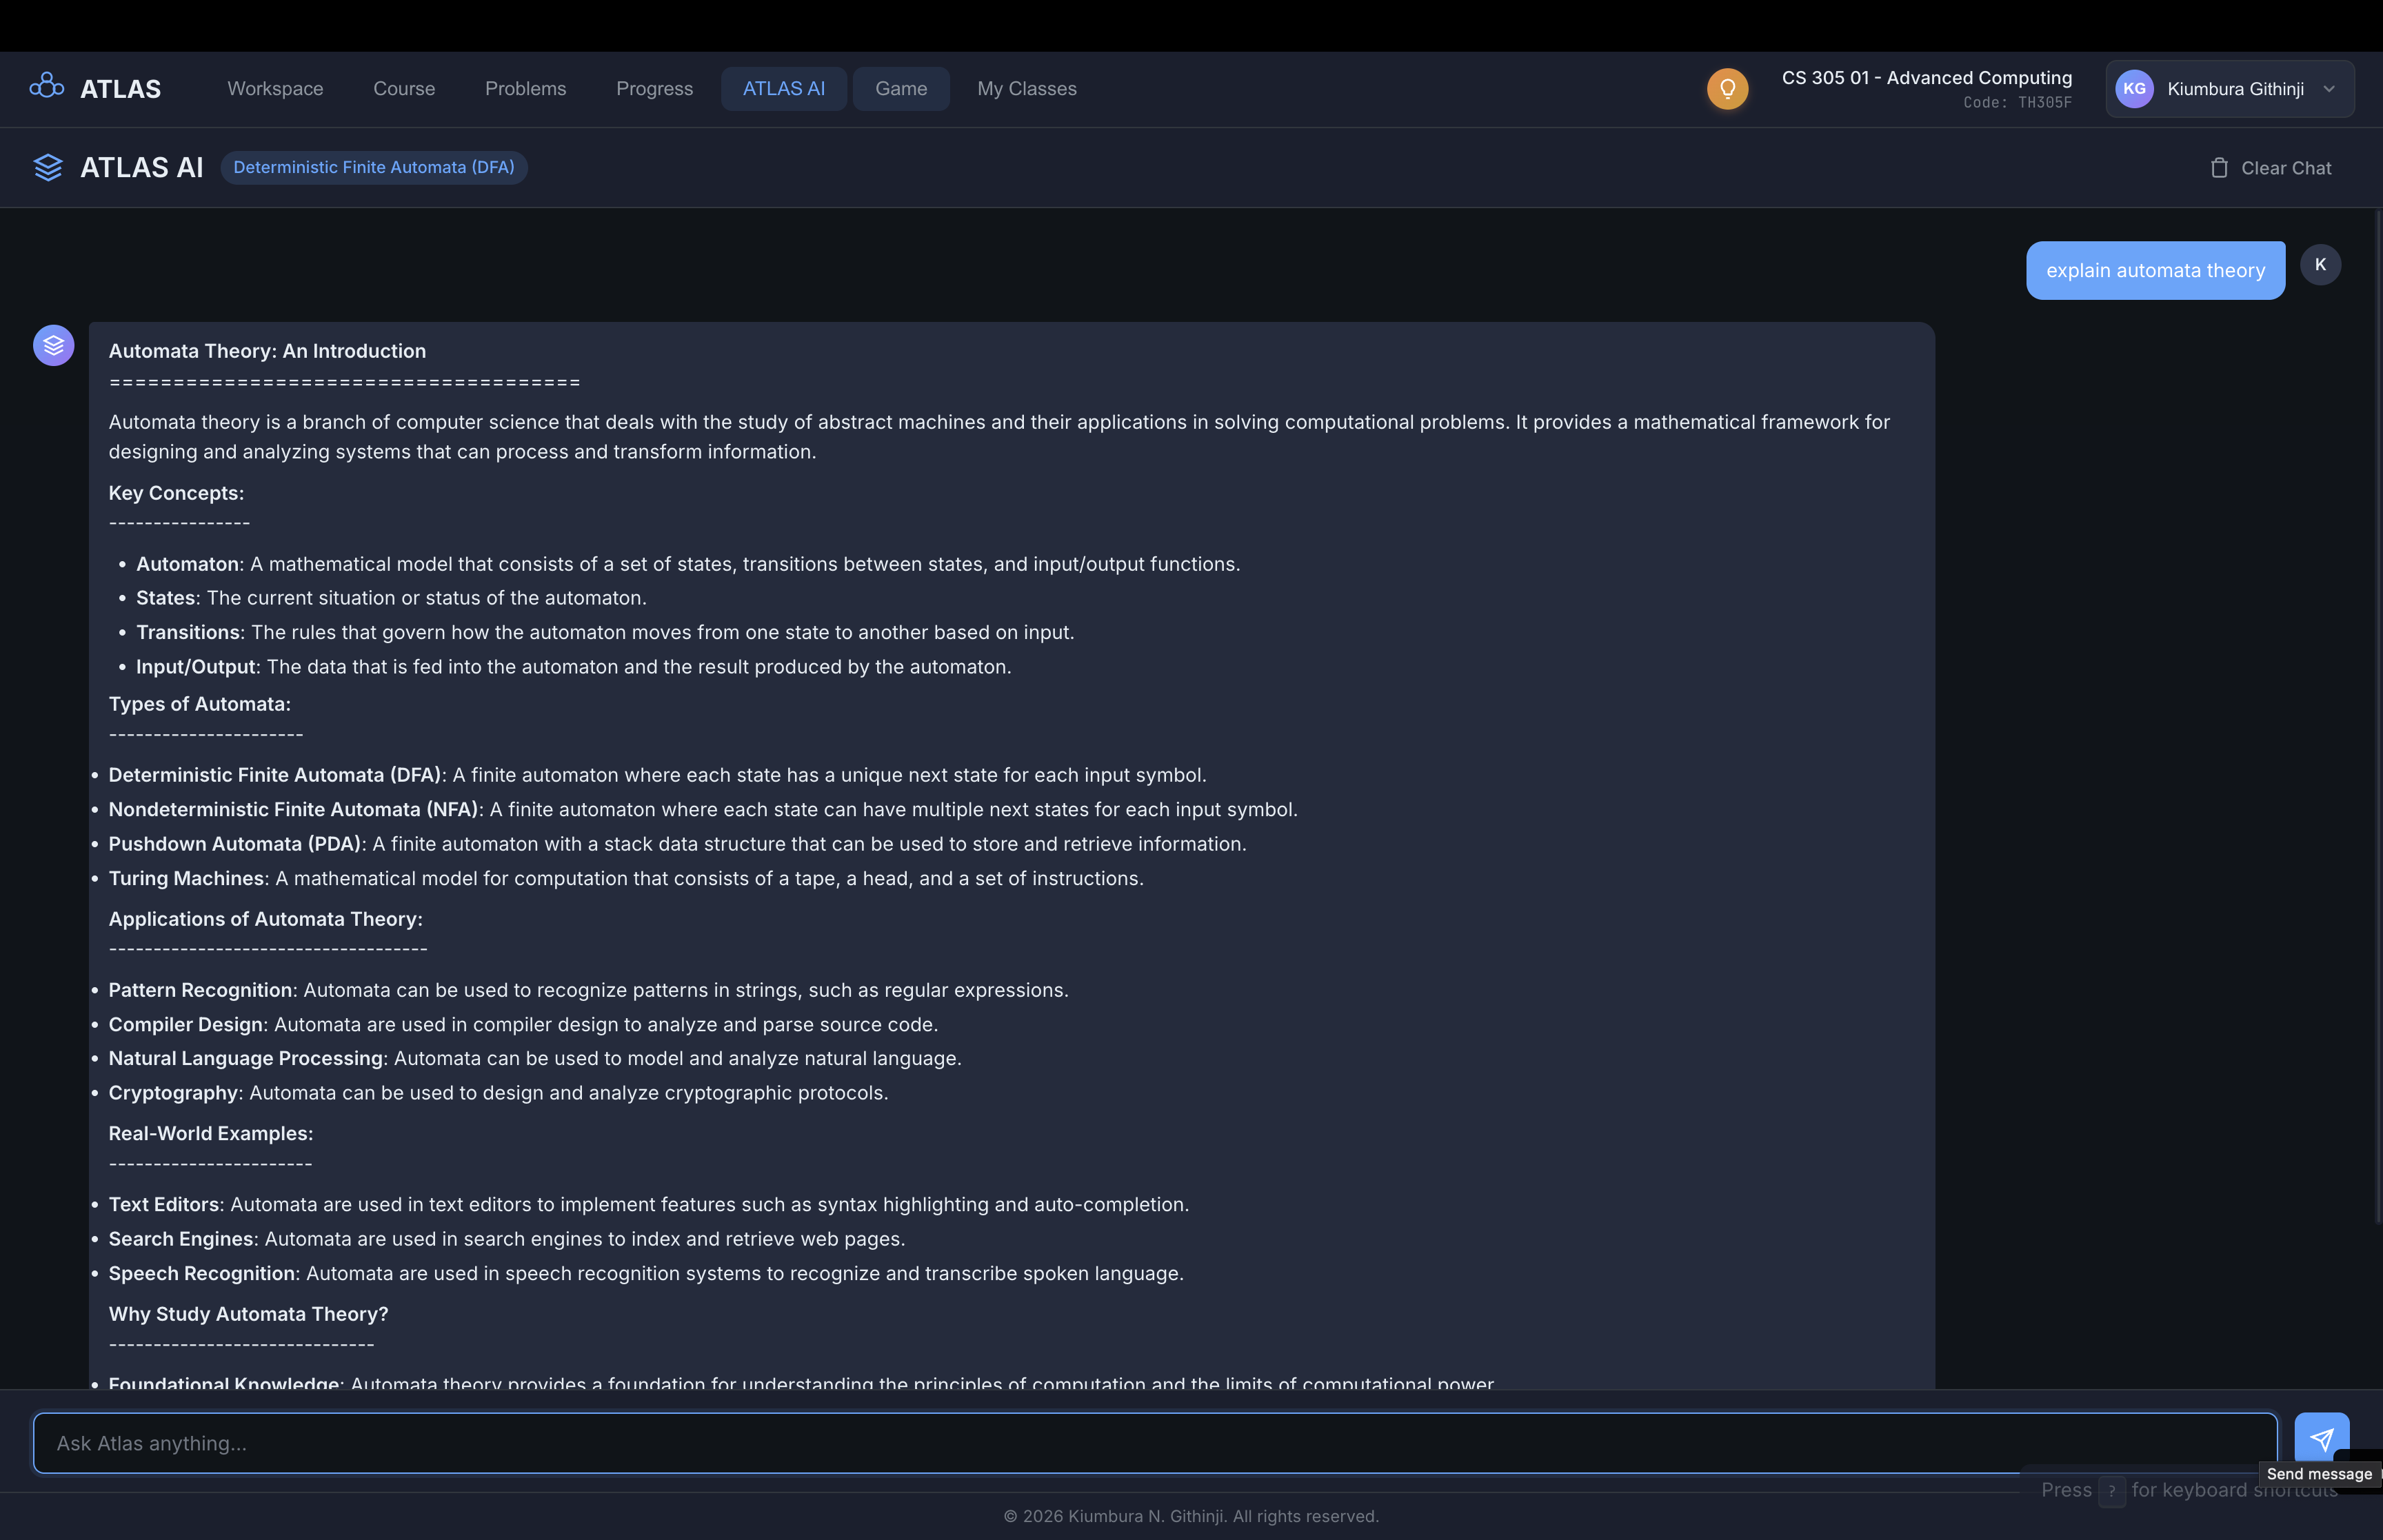Select the Game tab
Image resolution: width=2383 pixels, height=1540 pixels.
coord(900,88)
